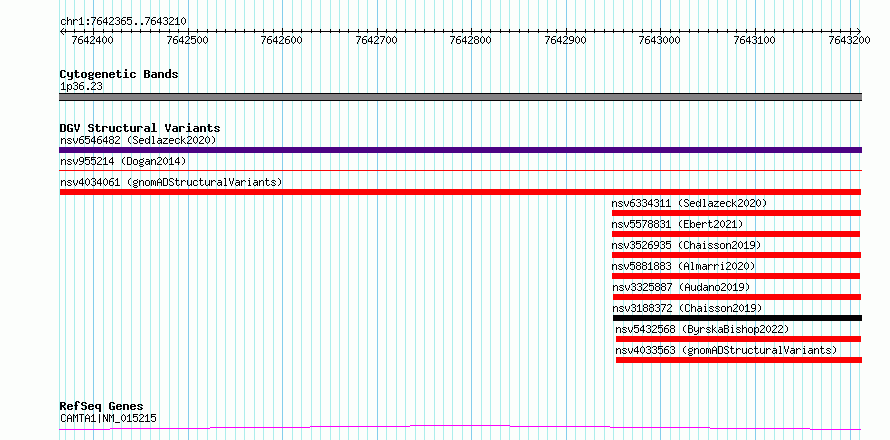Click ruler tick label 7642900
The image size is (890, 440).
pos(565,40)
